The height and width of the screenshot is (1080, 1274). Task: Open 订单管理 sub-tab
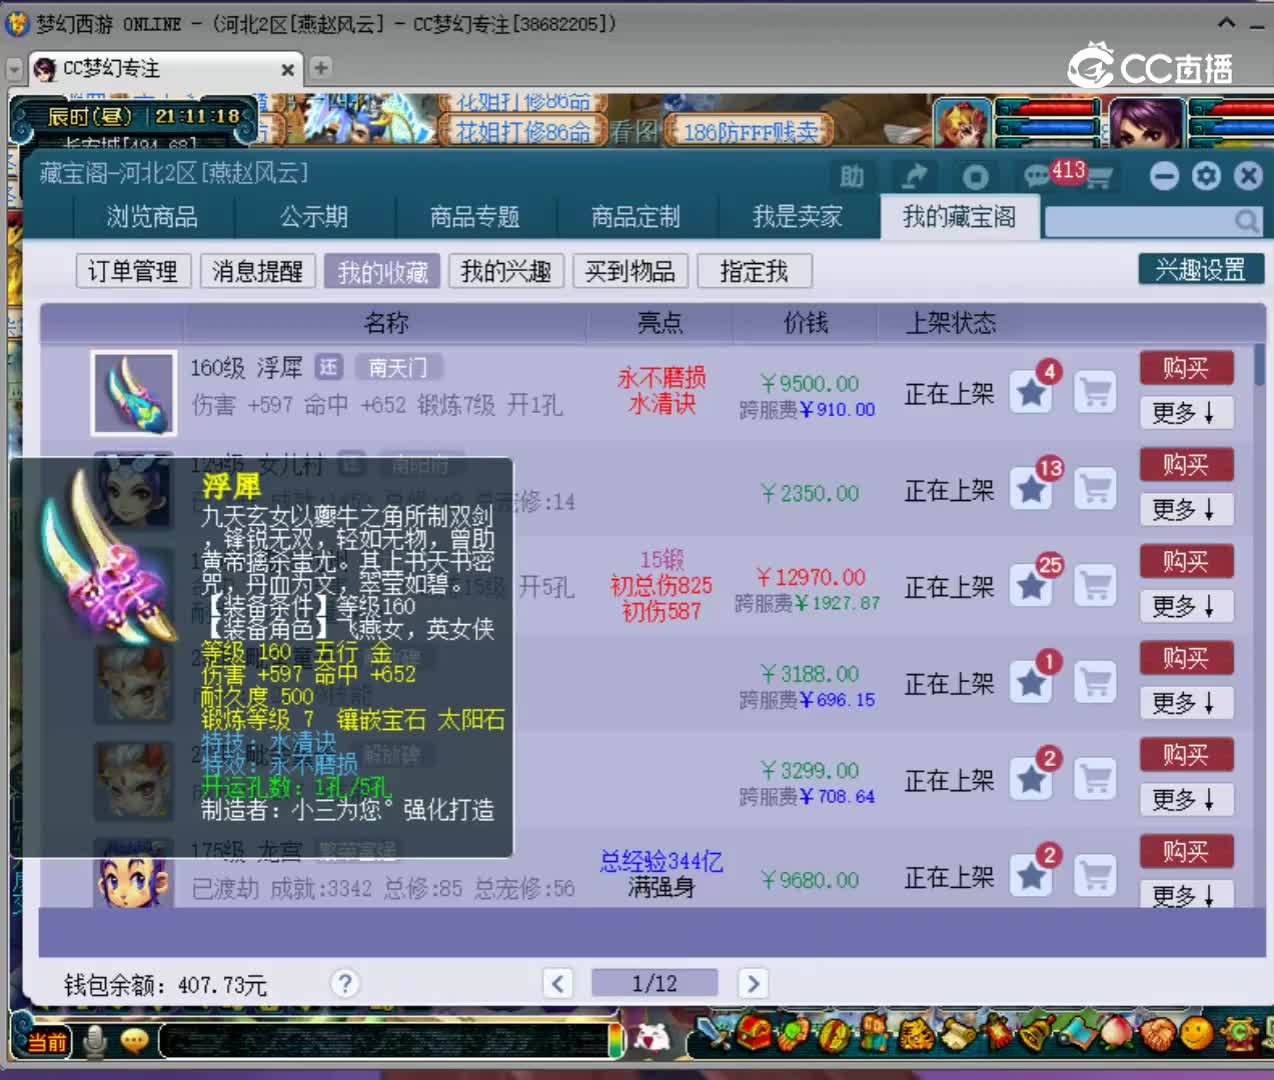133,271
